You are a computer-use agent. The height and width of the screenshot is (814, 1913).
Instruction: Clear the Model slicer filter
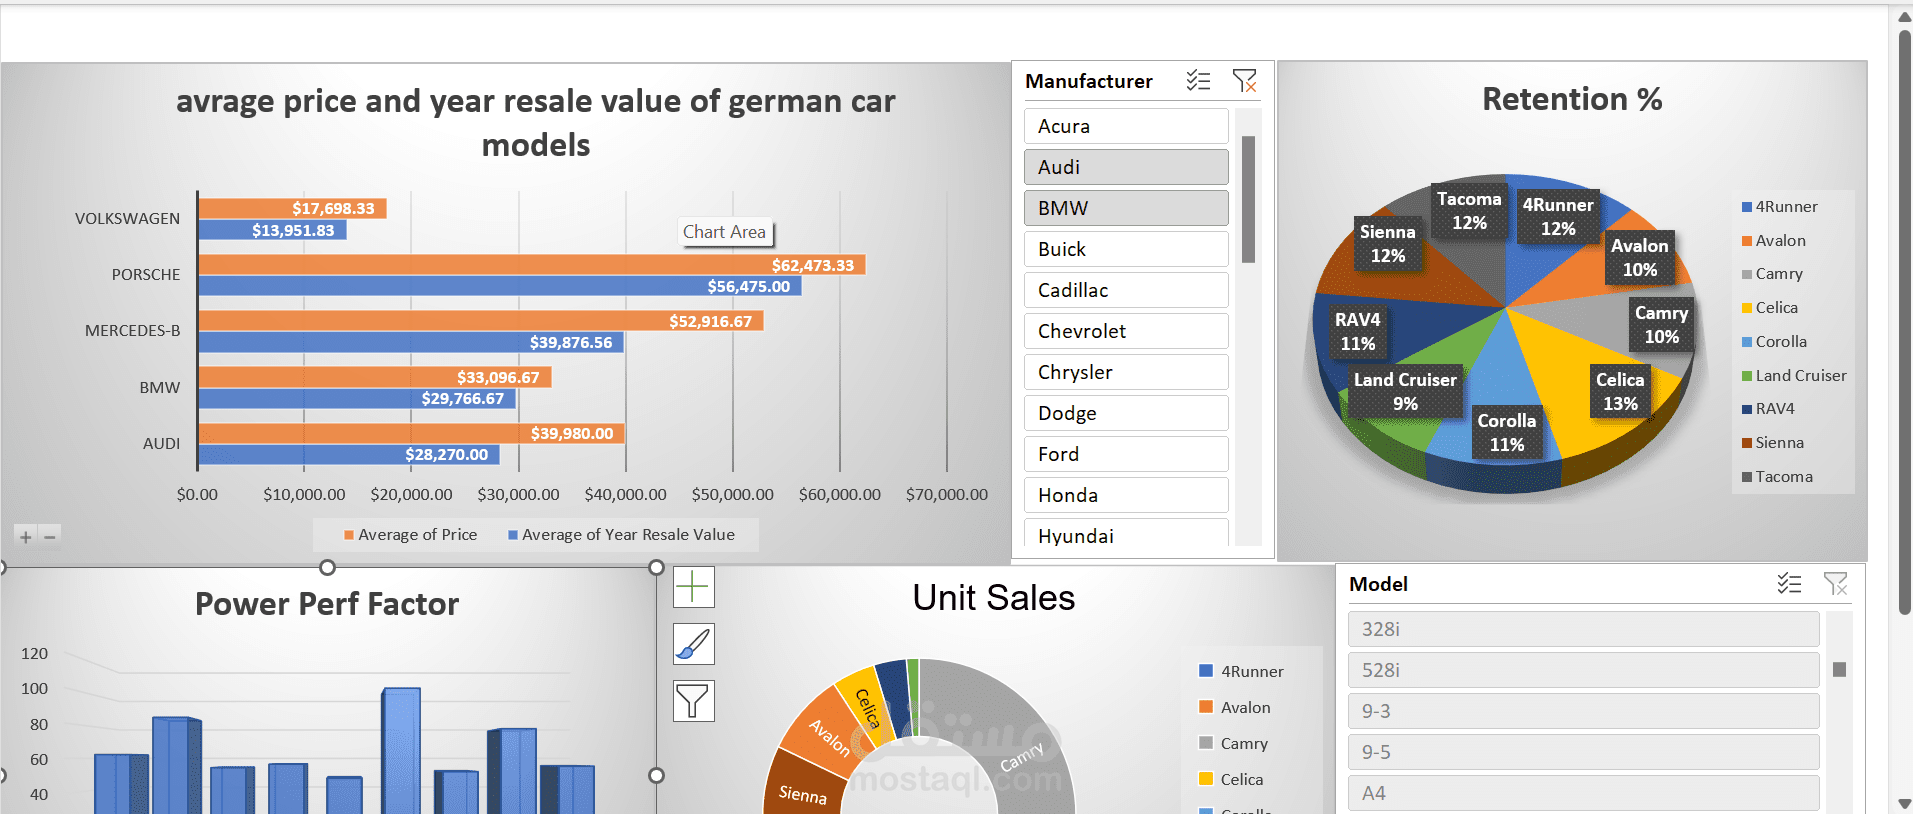point(1836,584)
